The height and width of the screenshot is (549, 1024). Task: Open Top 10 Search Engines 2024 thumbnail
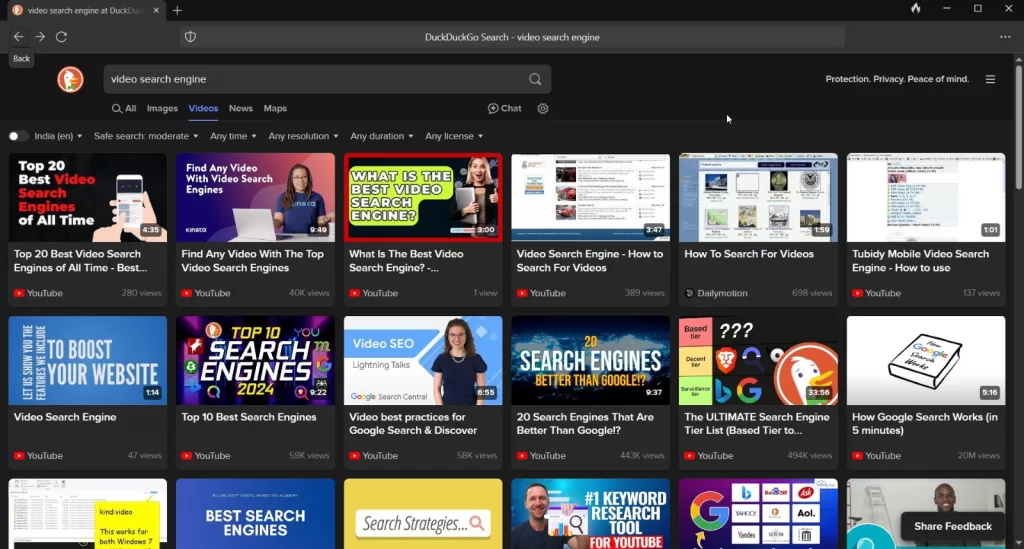[255, 360]
